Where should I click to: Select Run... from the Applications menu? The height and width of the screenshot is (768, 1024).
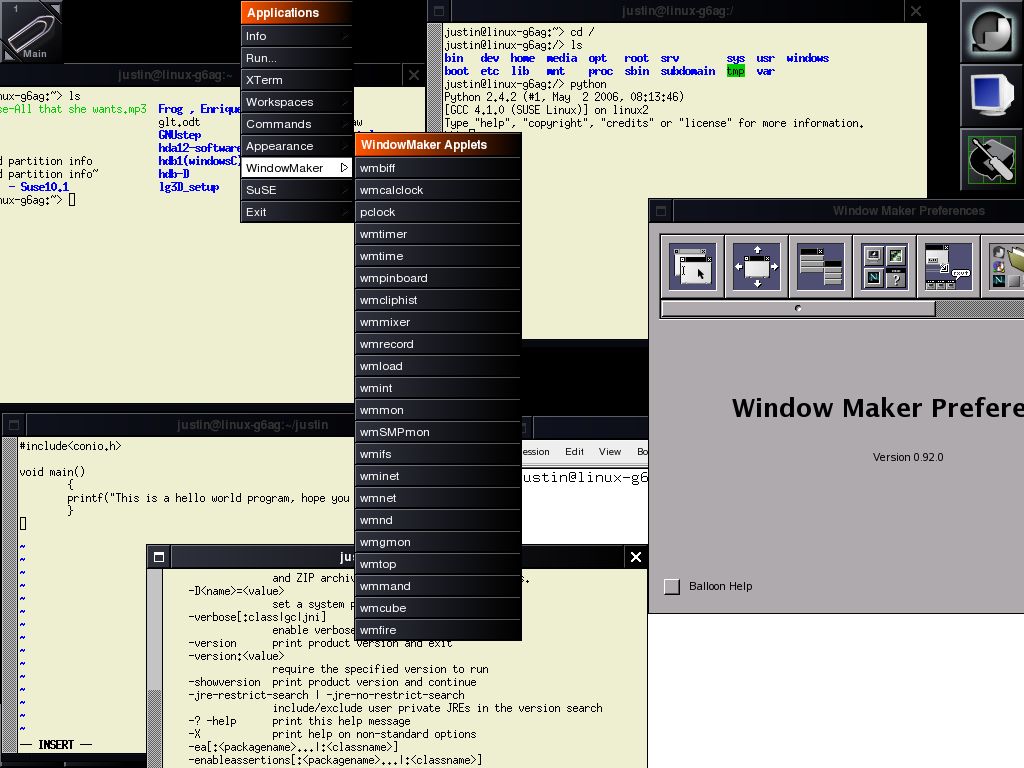pyautogui.click(x=296, y=58)
